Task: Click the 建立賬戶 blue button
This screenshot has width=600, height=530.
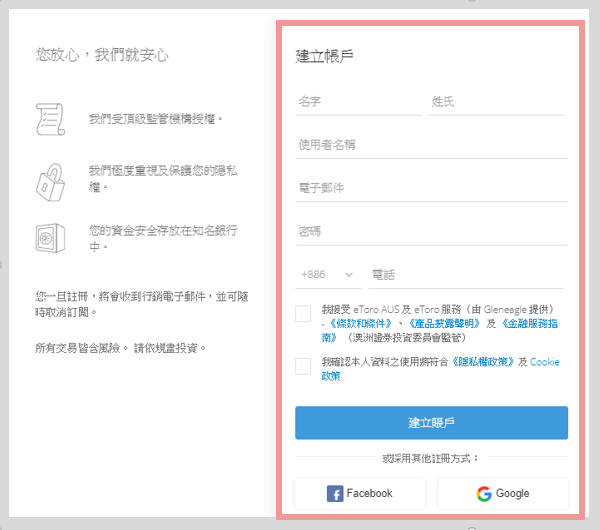Action: [431, 423]
